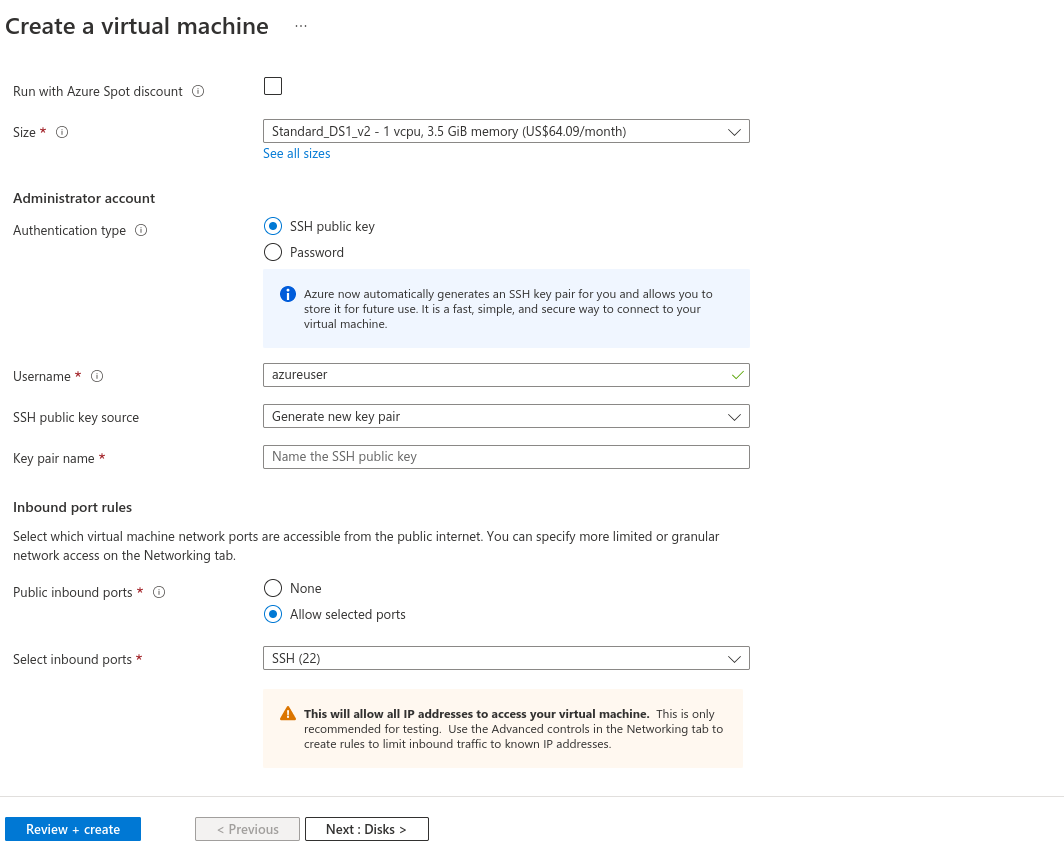Image resolution: width=1064 pixels, height=844 pixels.
Task: Open the Size dropdown
Action: pos(506,131)
